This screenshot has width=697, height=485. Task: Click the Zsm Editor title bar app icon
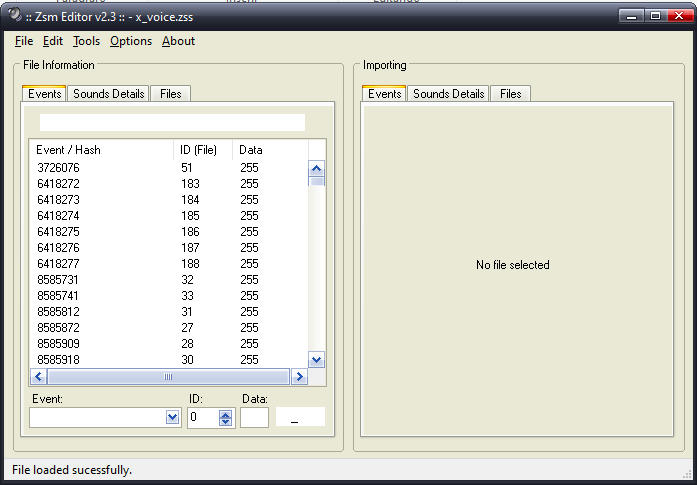pos(15,15)
